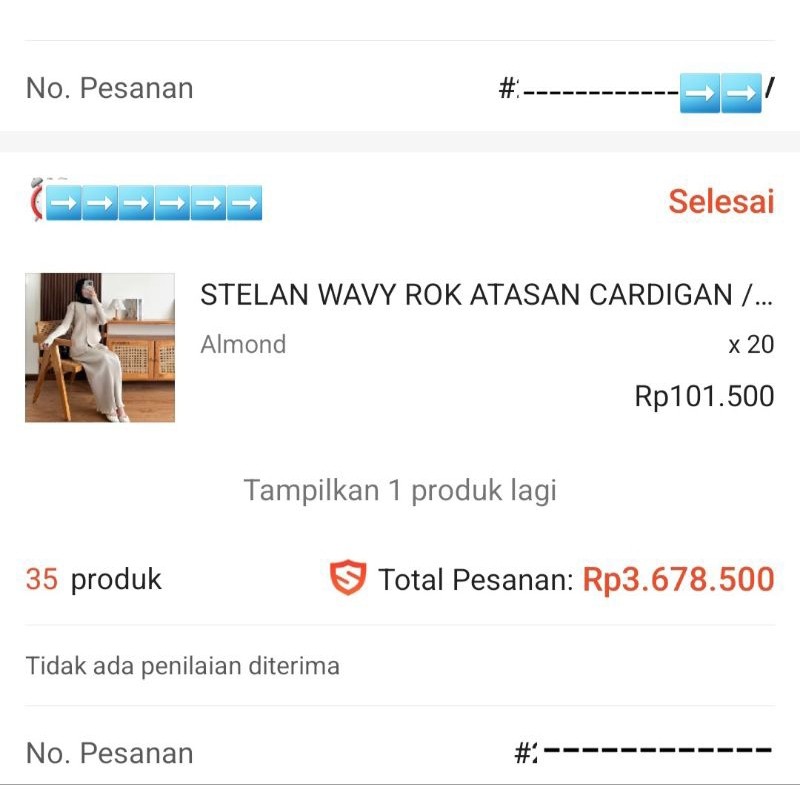The width and height of the screenshot is (800, 800).
Task: Open the No. Pesanan section at the bottom
Action: tap(108, 752)
